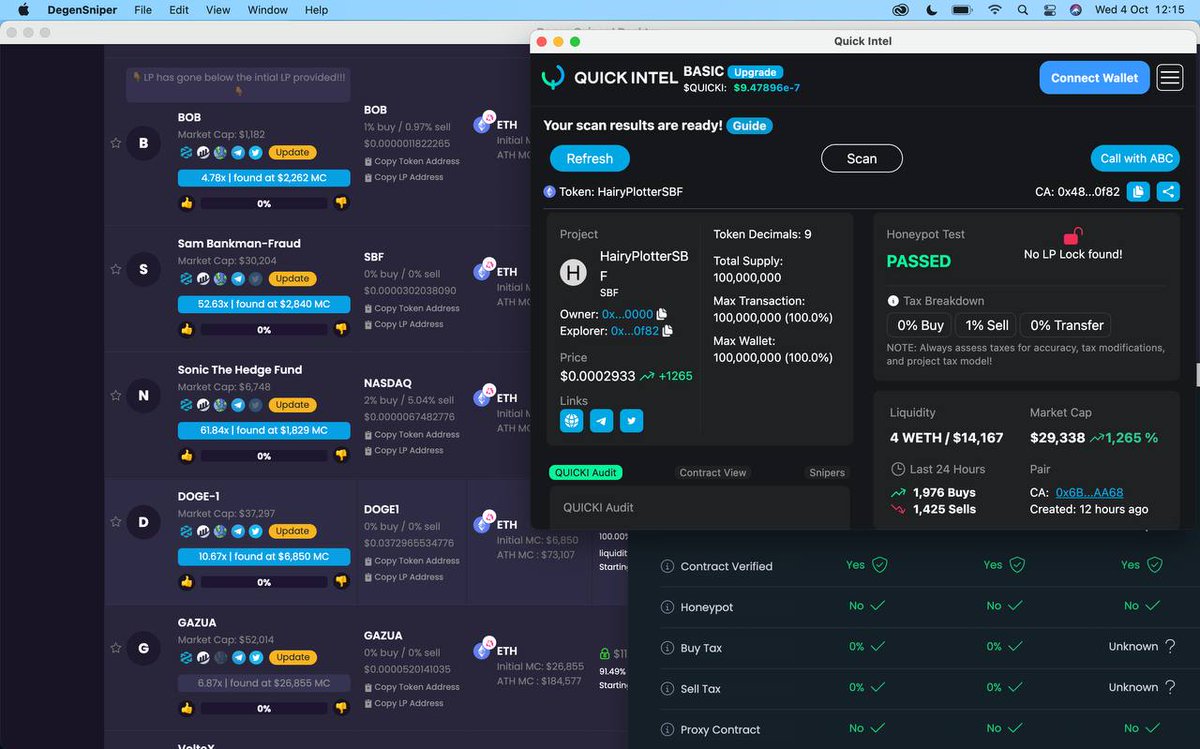1200x749 pixels.
Task: Click Connect Wallet
Action: click(x=1094, y=78)
